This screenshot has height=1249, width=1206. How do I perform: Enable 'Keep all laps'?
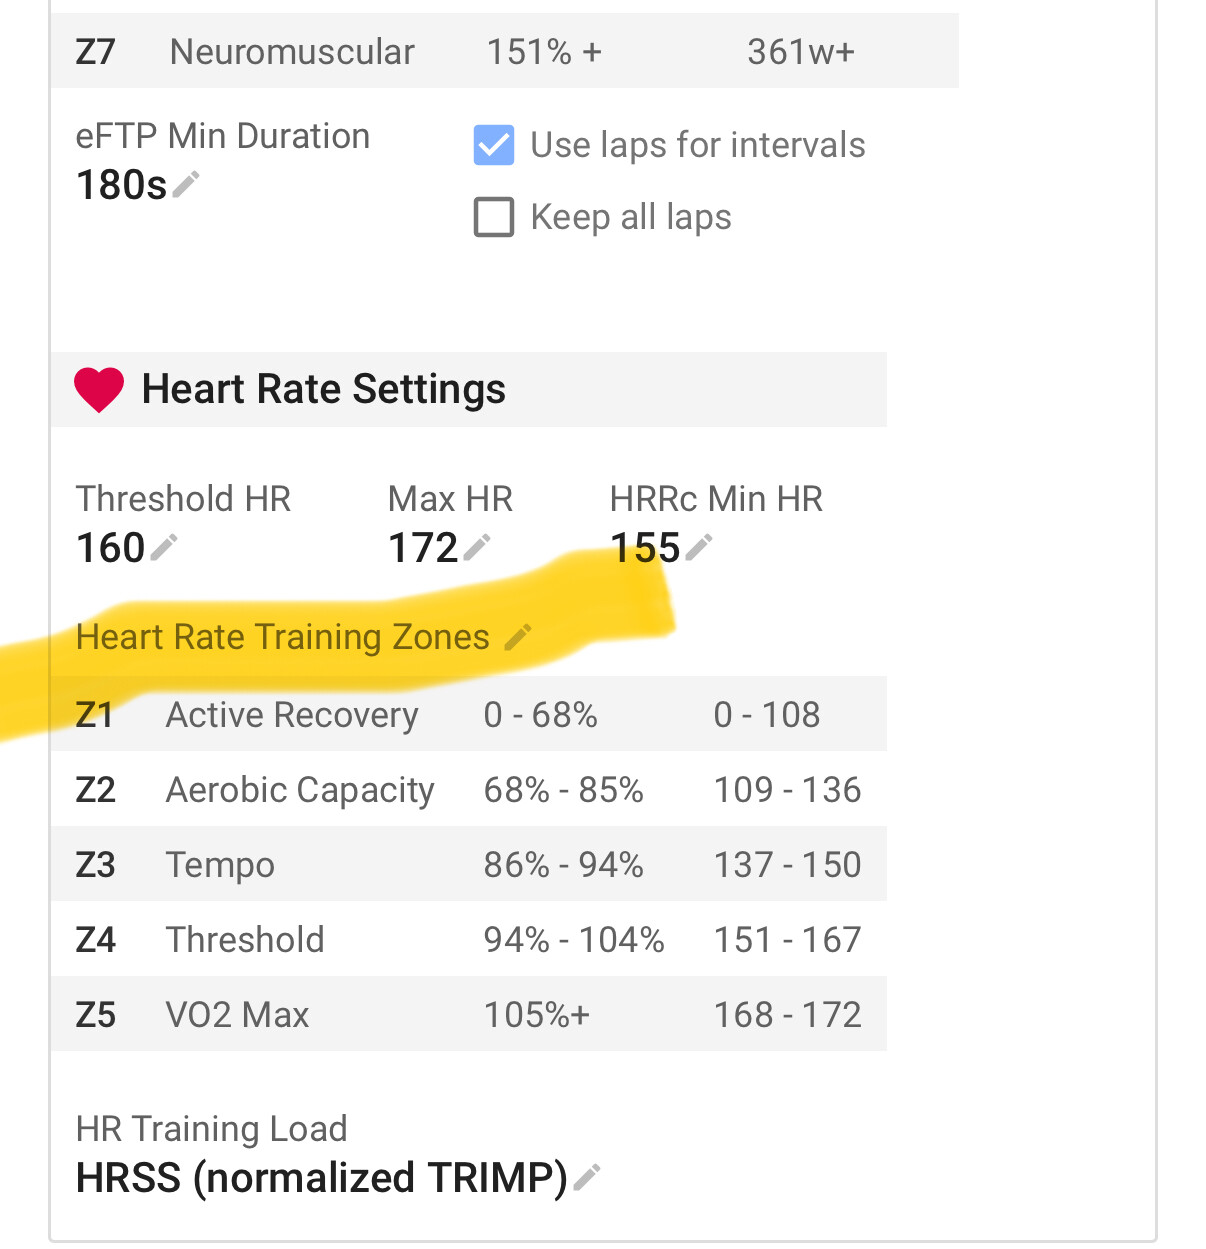[x=494, y=217]
